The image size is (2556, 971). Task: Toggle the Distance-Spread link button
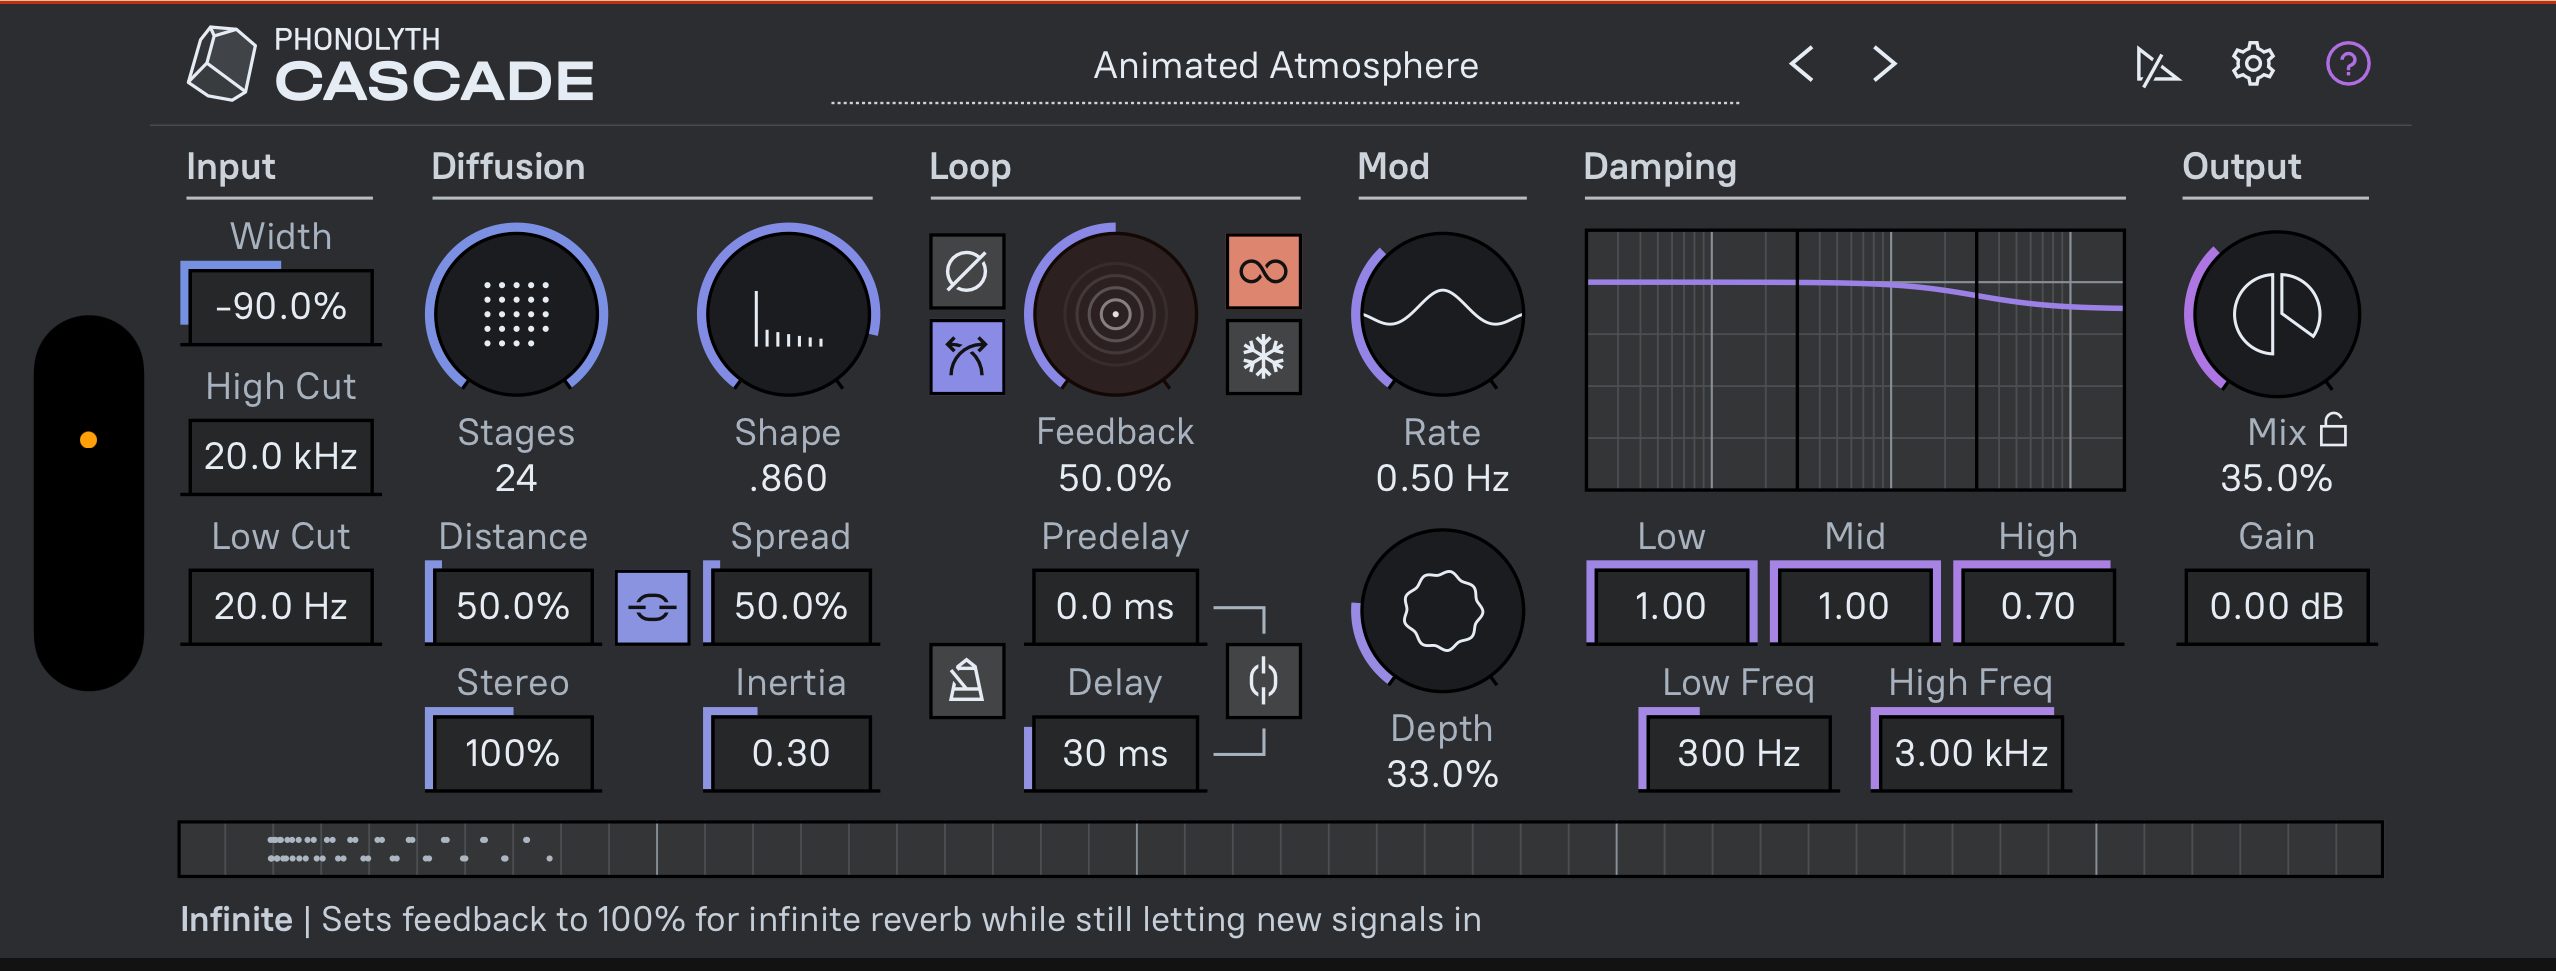[x=652, y=607]
